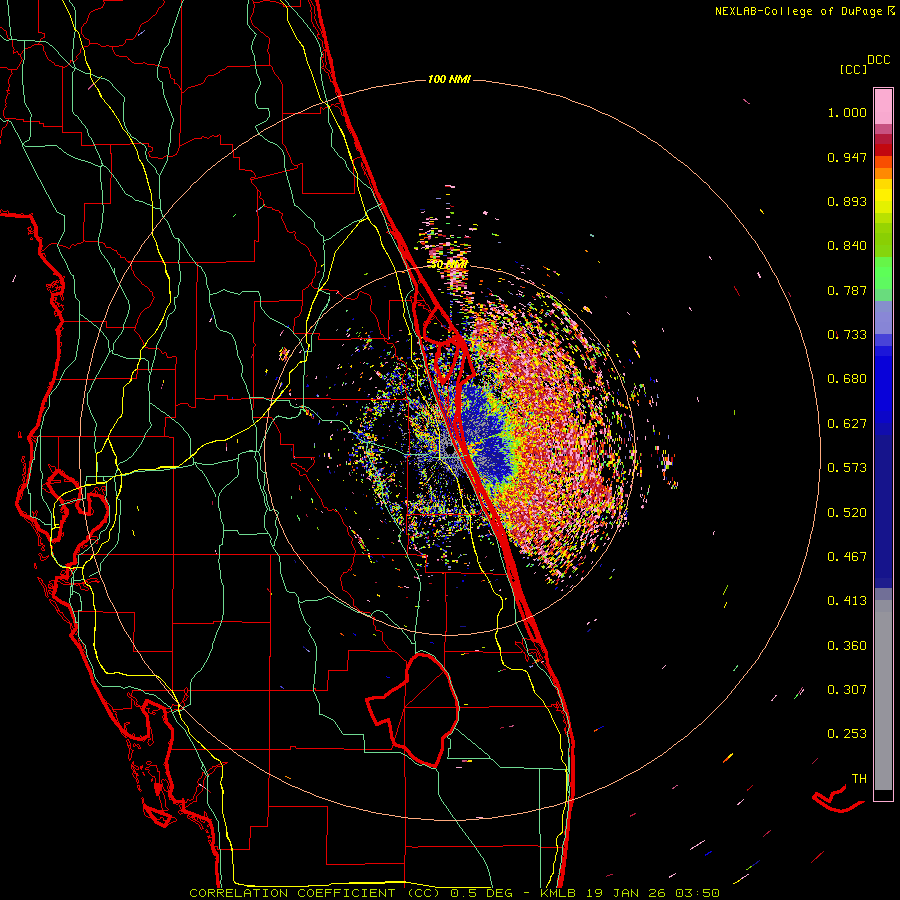The width and height of the screenshot is (900, 900).
Task: Pick the red color bar segment near 0.947
Action: coord(883,150)
